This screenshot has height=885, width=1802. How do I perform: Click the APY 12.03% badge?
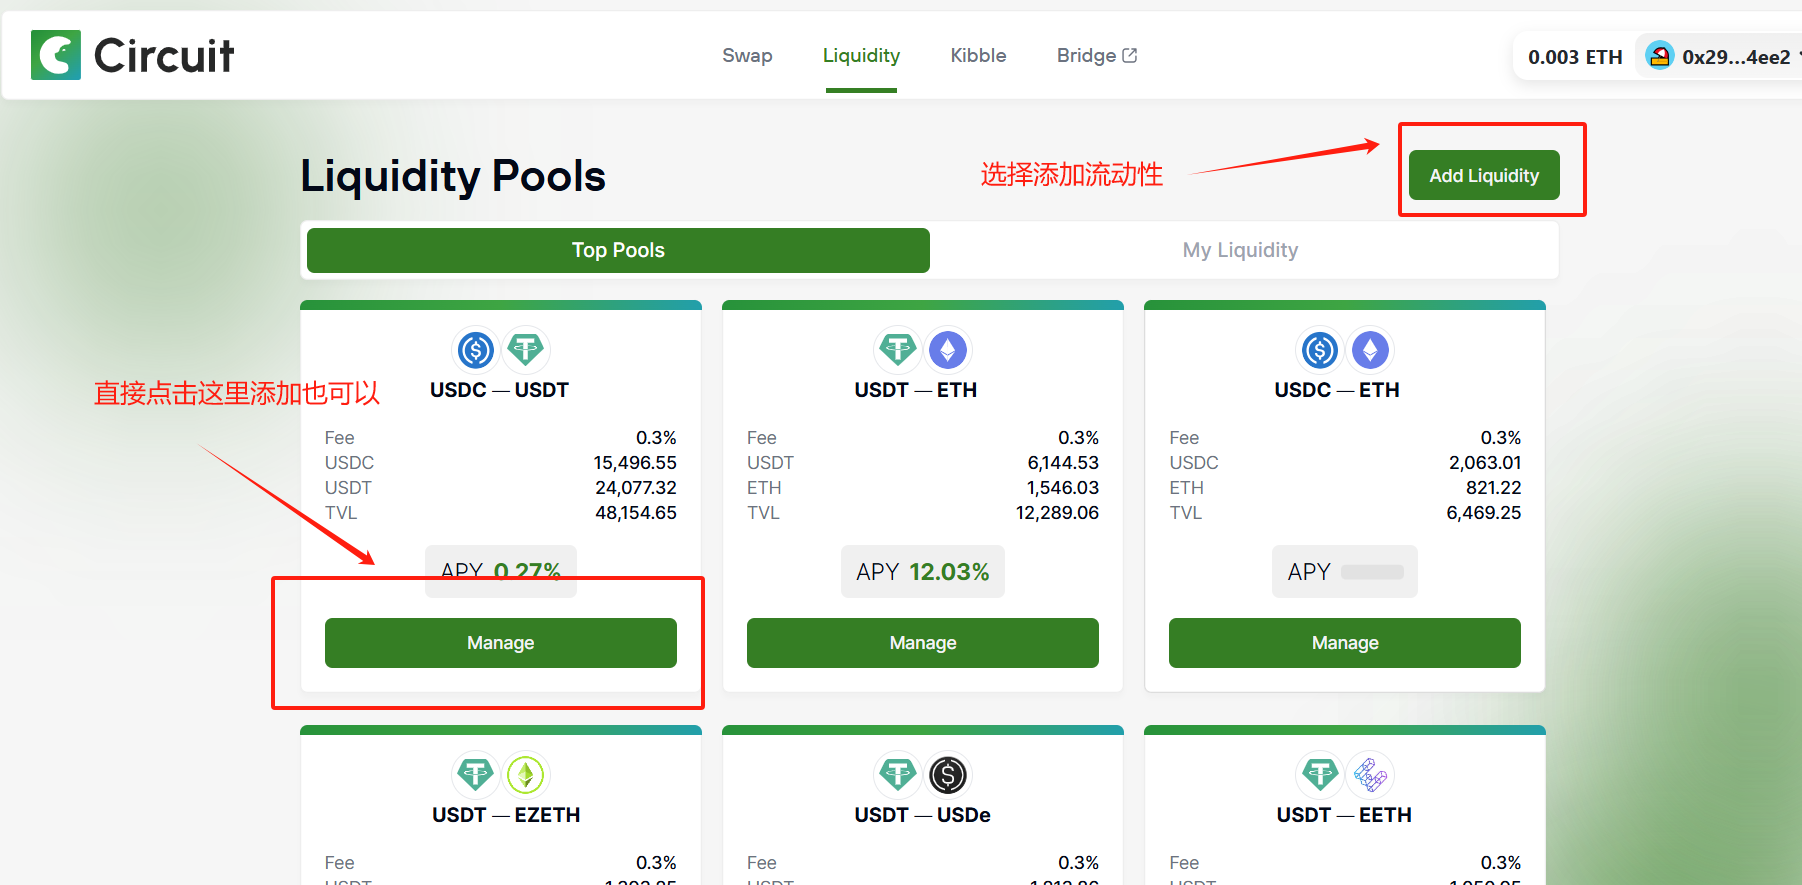pyautogui.click(x=923, y=572)
